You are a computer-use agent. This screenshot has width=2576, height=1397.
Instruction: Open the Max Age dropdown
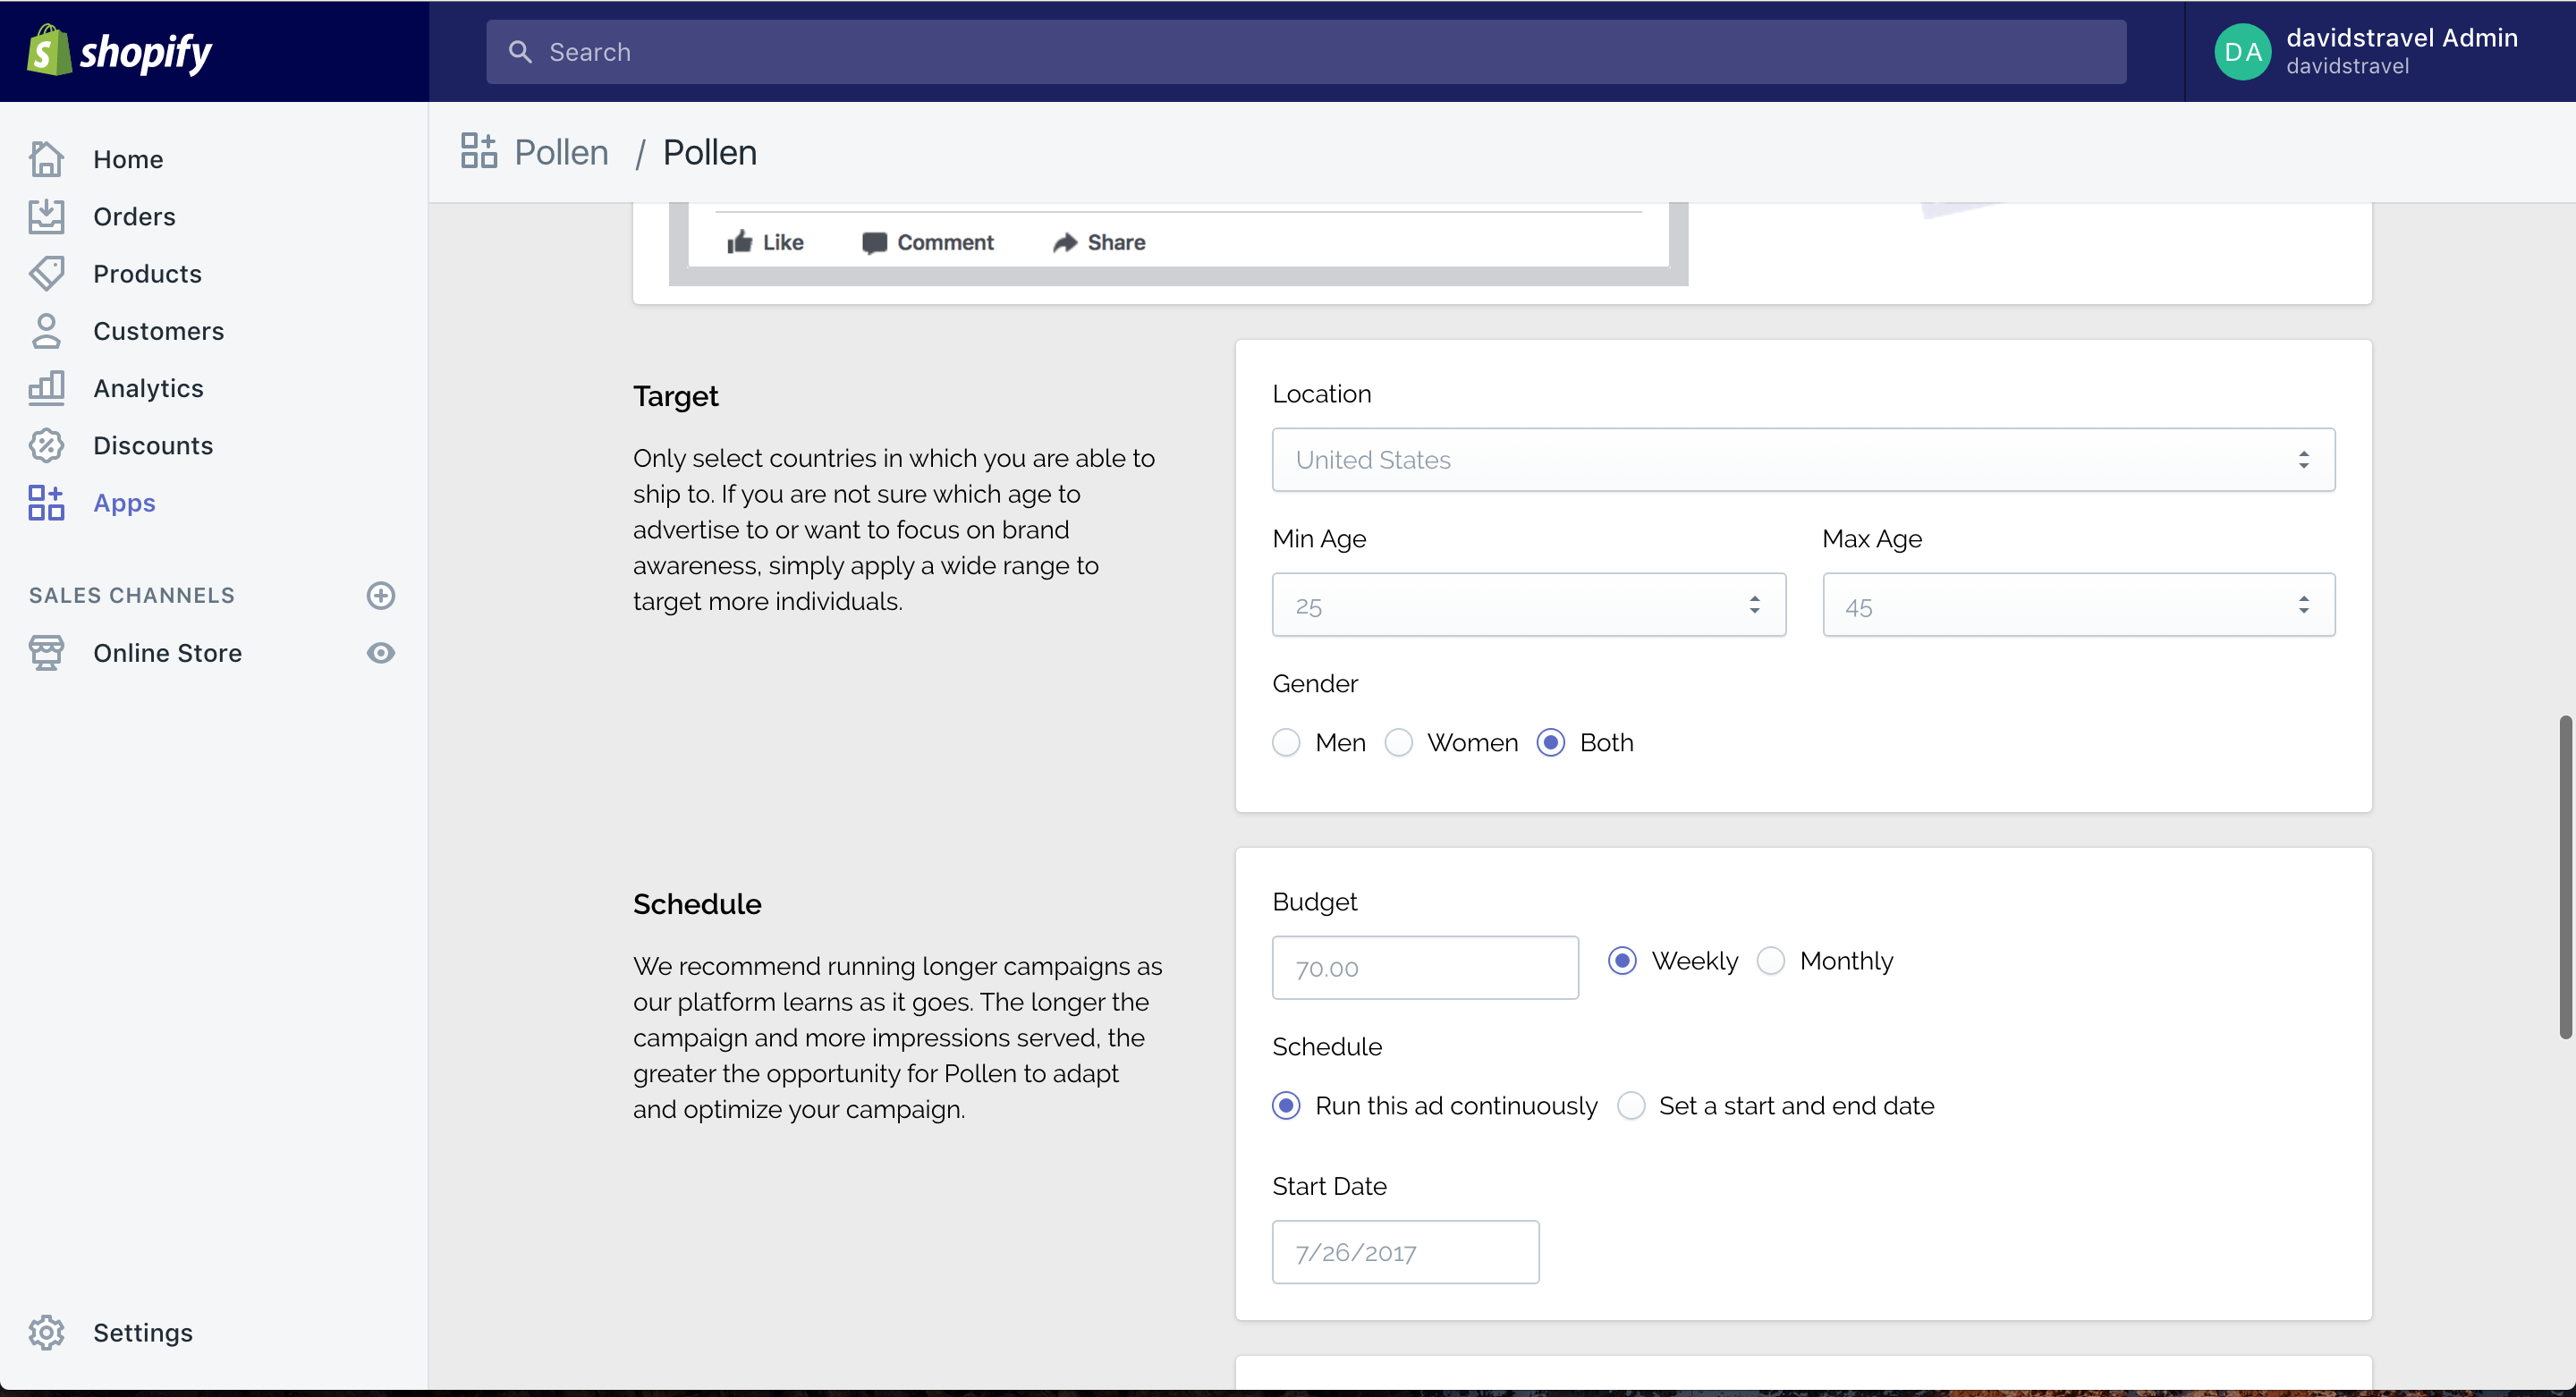click(2078, 605)
